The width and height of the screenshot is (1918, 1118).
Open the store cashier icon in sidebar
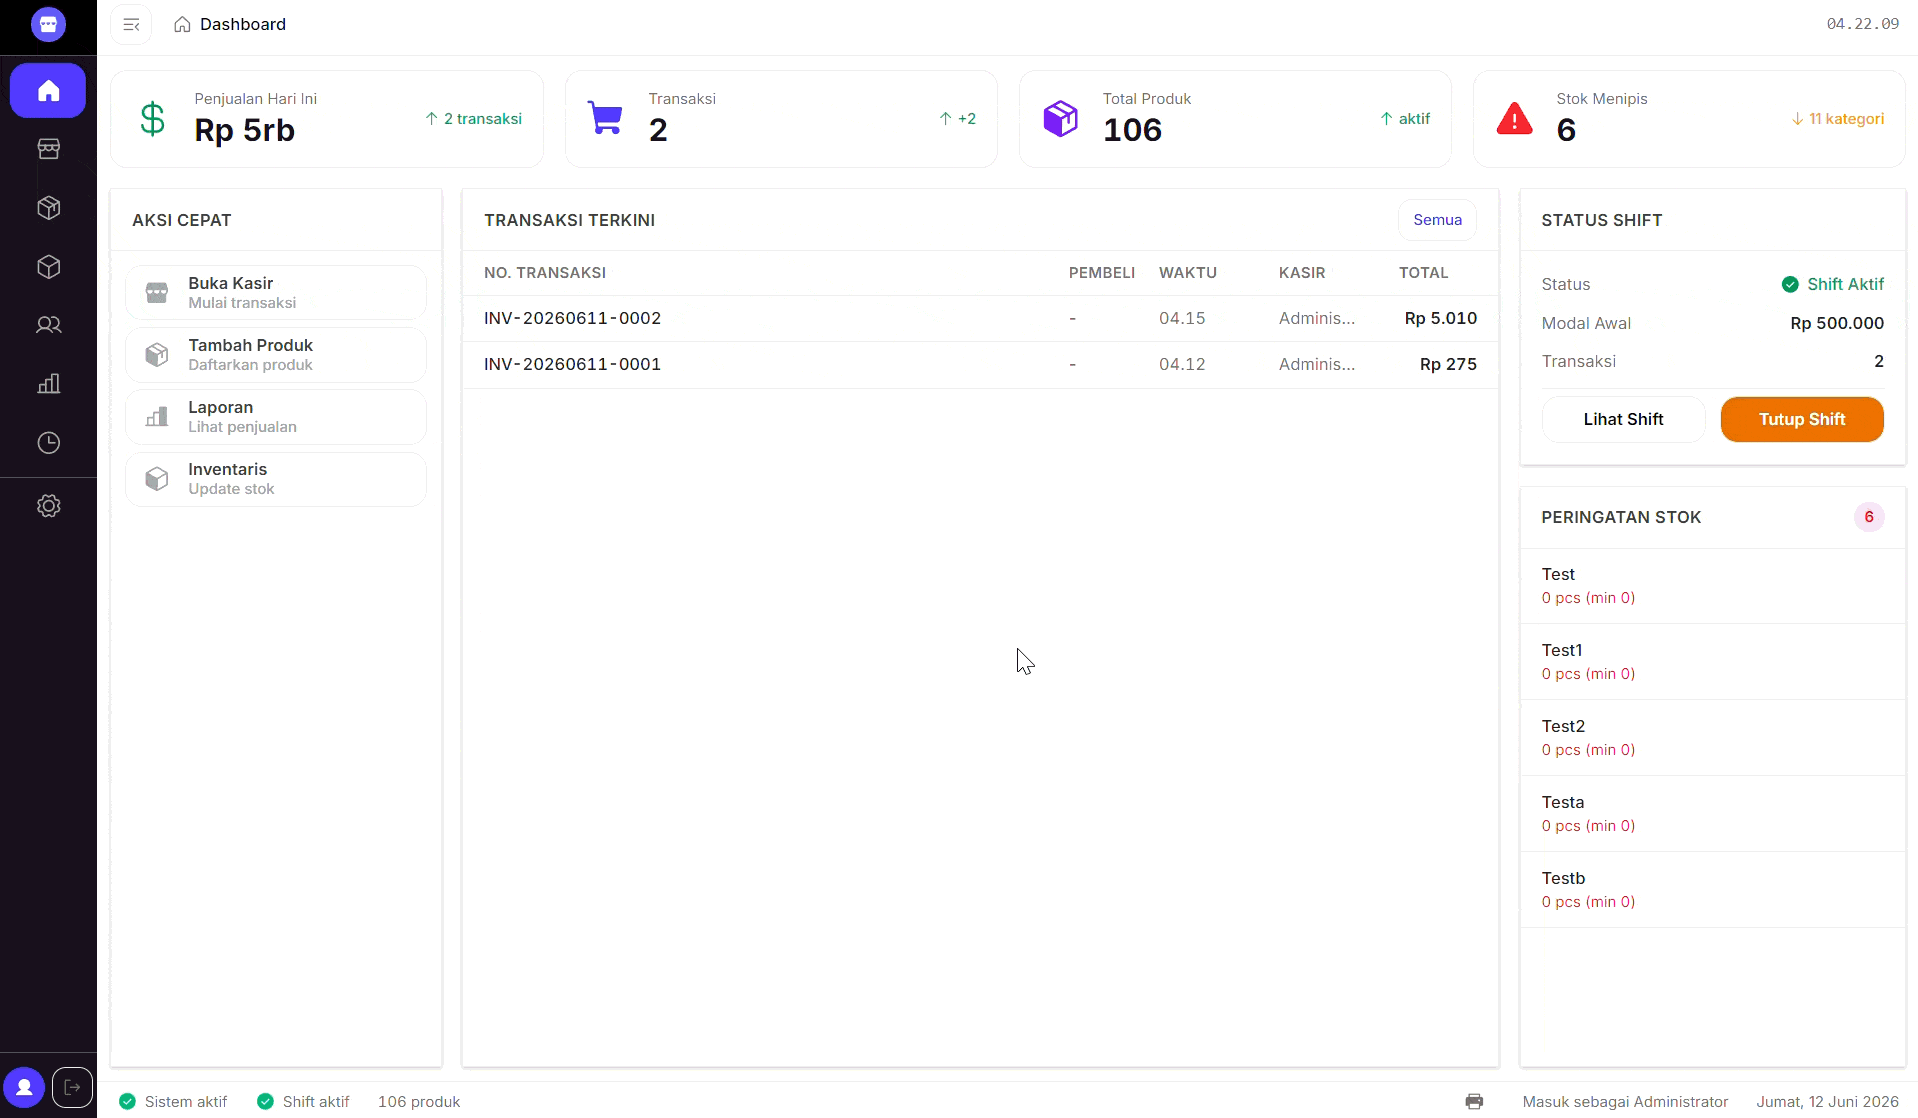48,149
